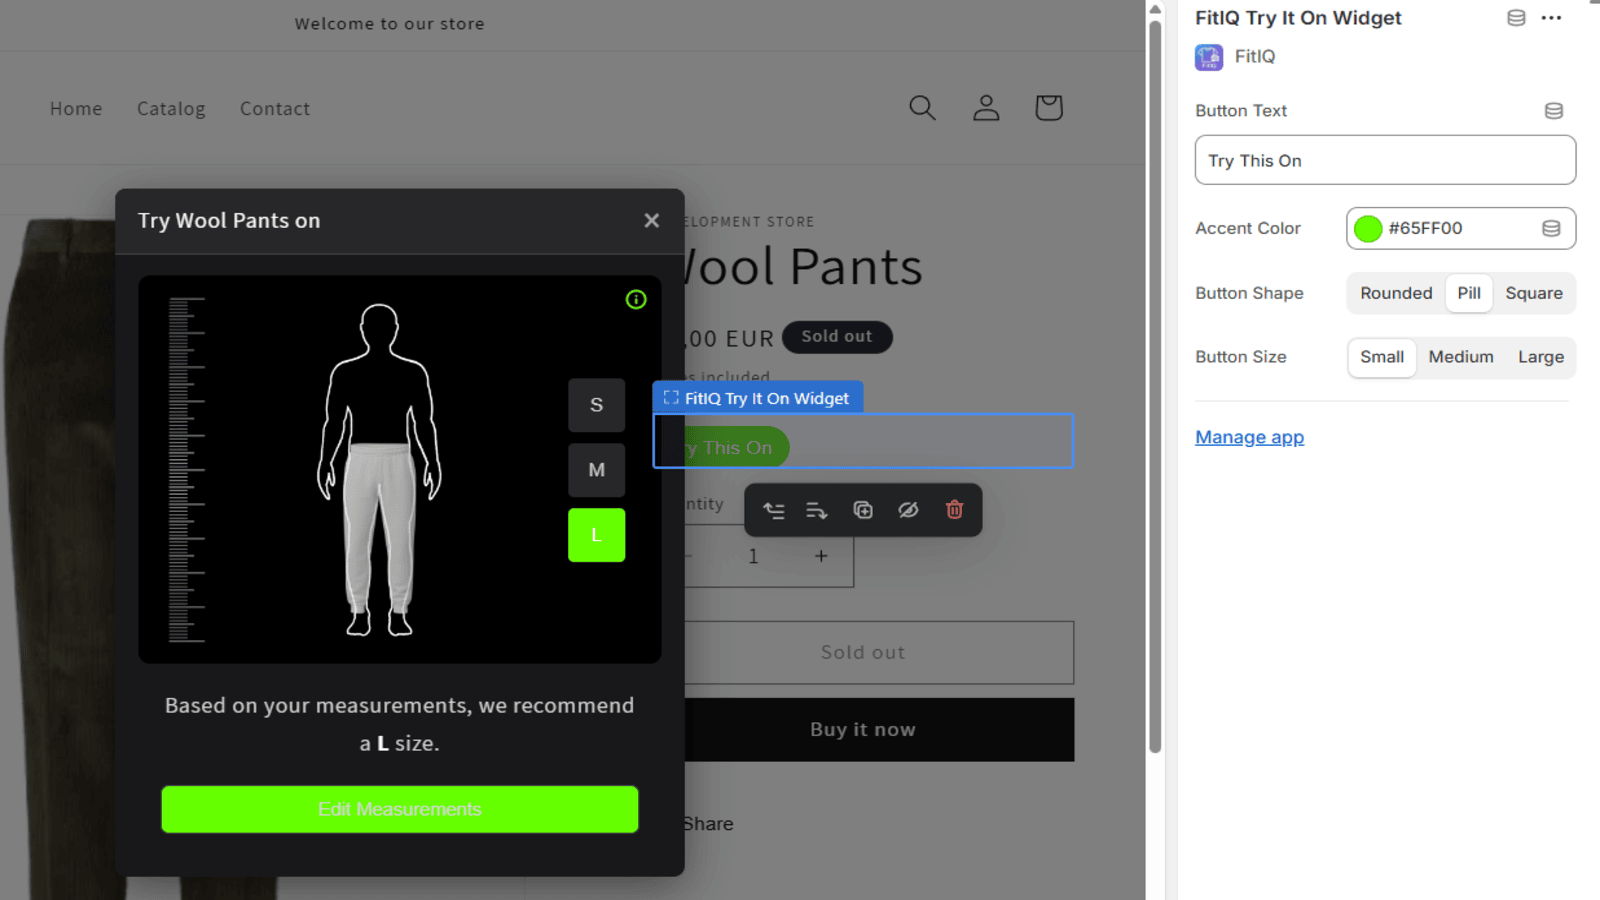Move the block down in the floating toolbar
Screen dimensions: 1600x900
pos(817,510)
